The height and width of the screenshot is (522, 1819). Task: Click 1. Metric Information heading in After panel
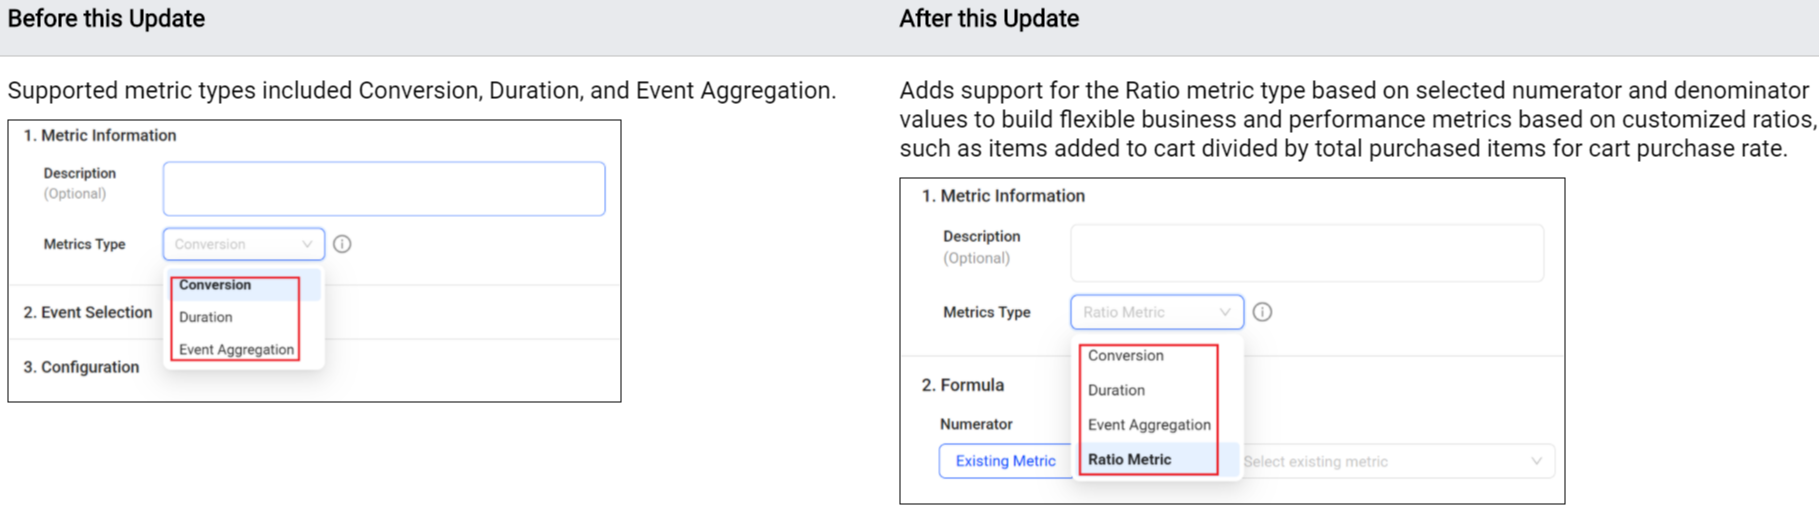click(1003, 196)
